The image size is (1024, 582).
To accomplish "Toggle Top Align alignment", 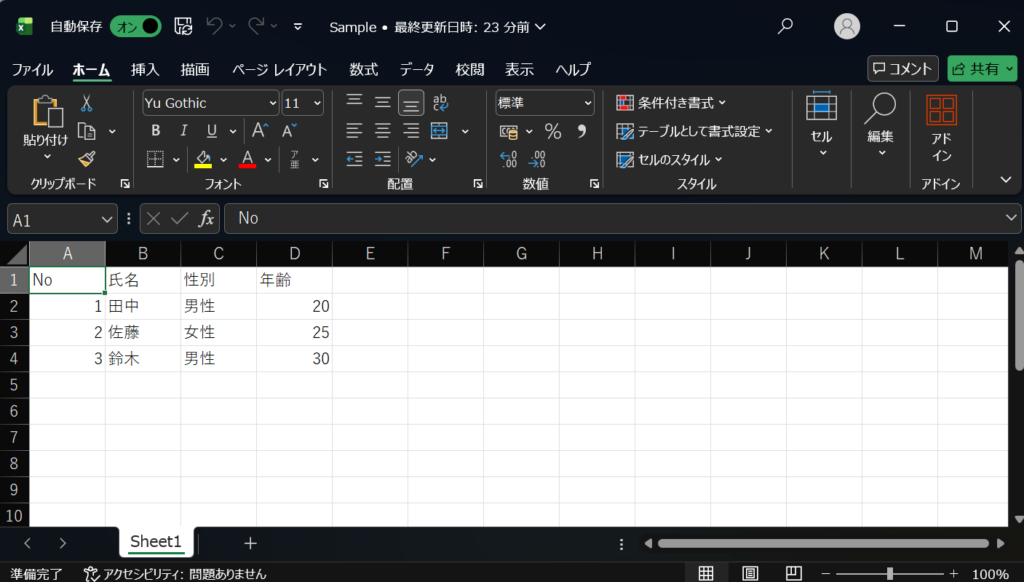I will [354, 100].
